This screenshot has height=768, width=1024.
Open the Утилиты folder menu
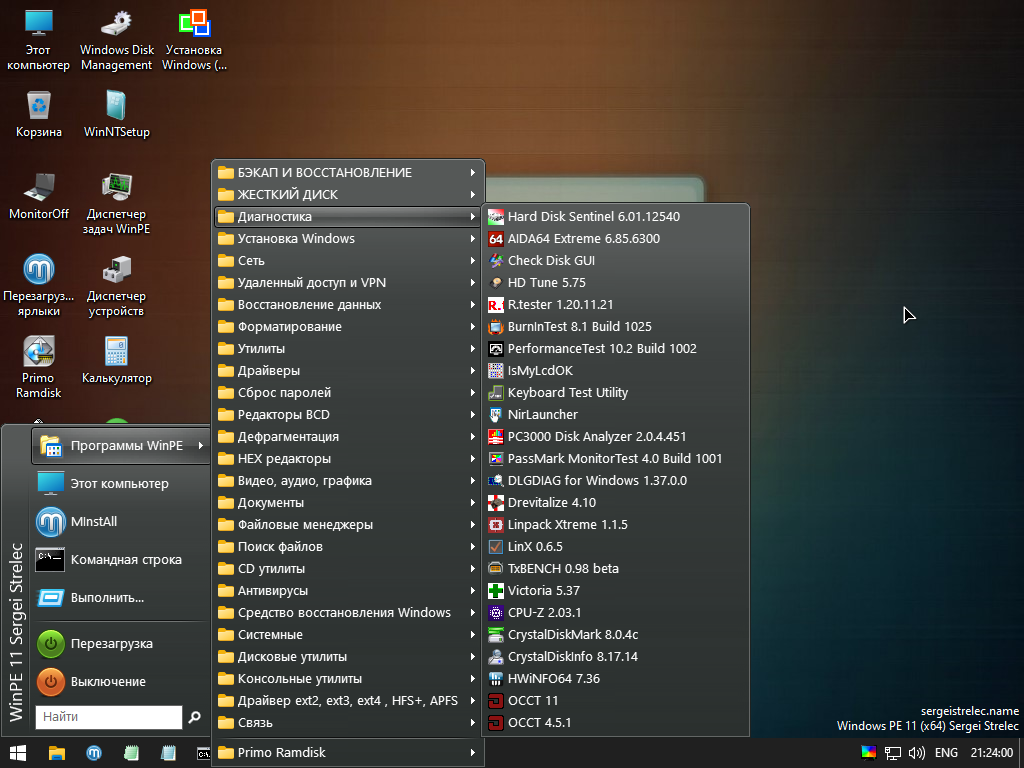click(x=348, y=349)
